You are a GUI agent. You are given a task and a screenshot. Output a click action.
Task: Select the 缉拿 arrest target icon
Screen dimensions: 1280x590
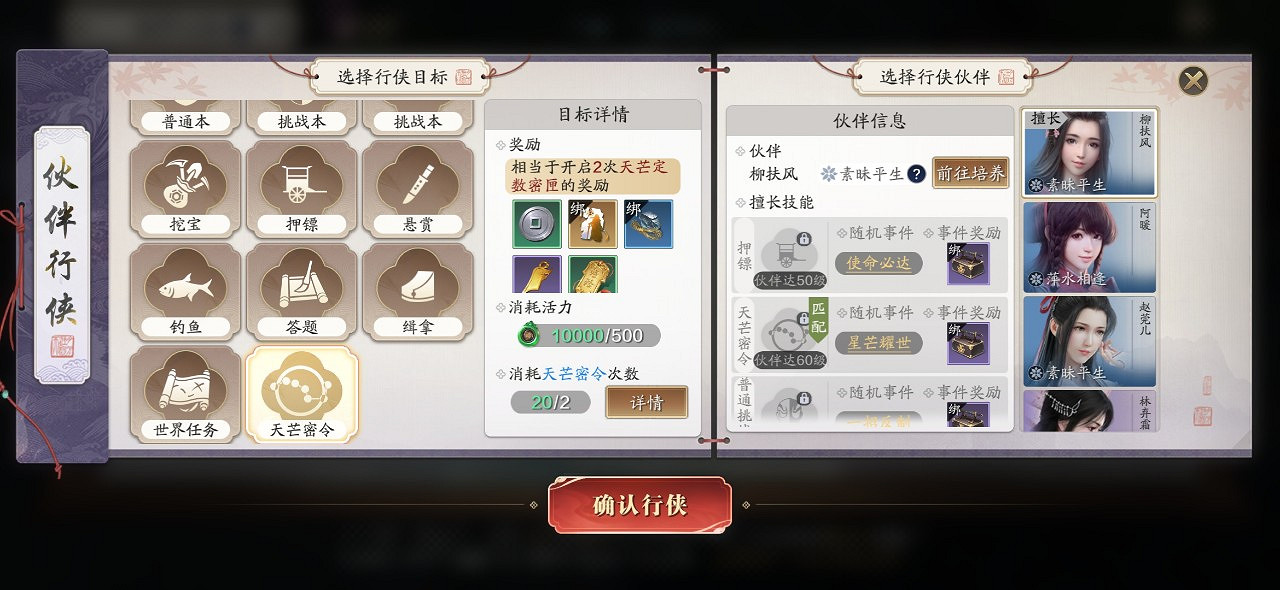tap(418, 293)
